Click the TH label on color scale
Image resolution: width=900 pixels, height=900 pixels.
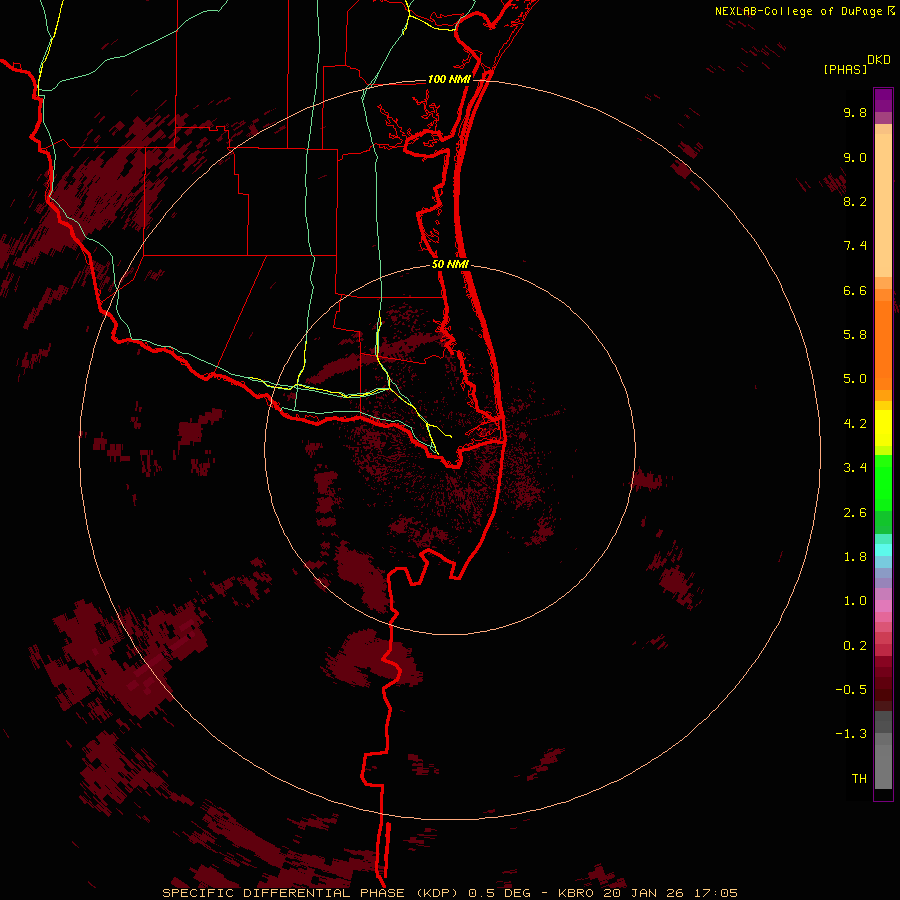tap(859, 779)
